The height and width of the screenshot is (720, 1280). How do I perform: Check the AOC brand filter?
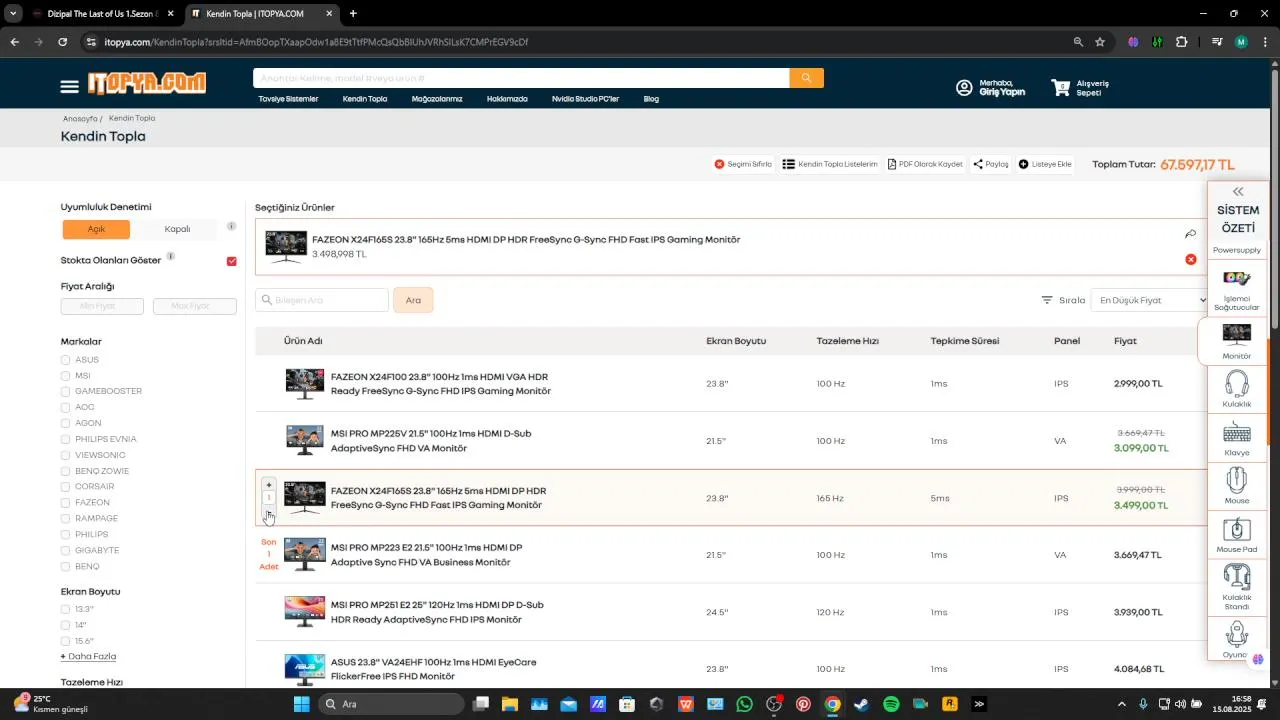pos(65,407)
